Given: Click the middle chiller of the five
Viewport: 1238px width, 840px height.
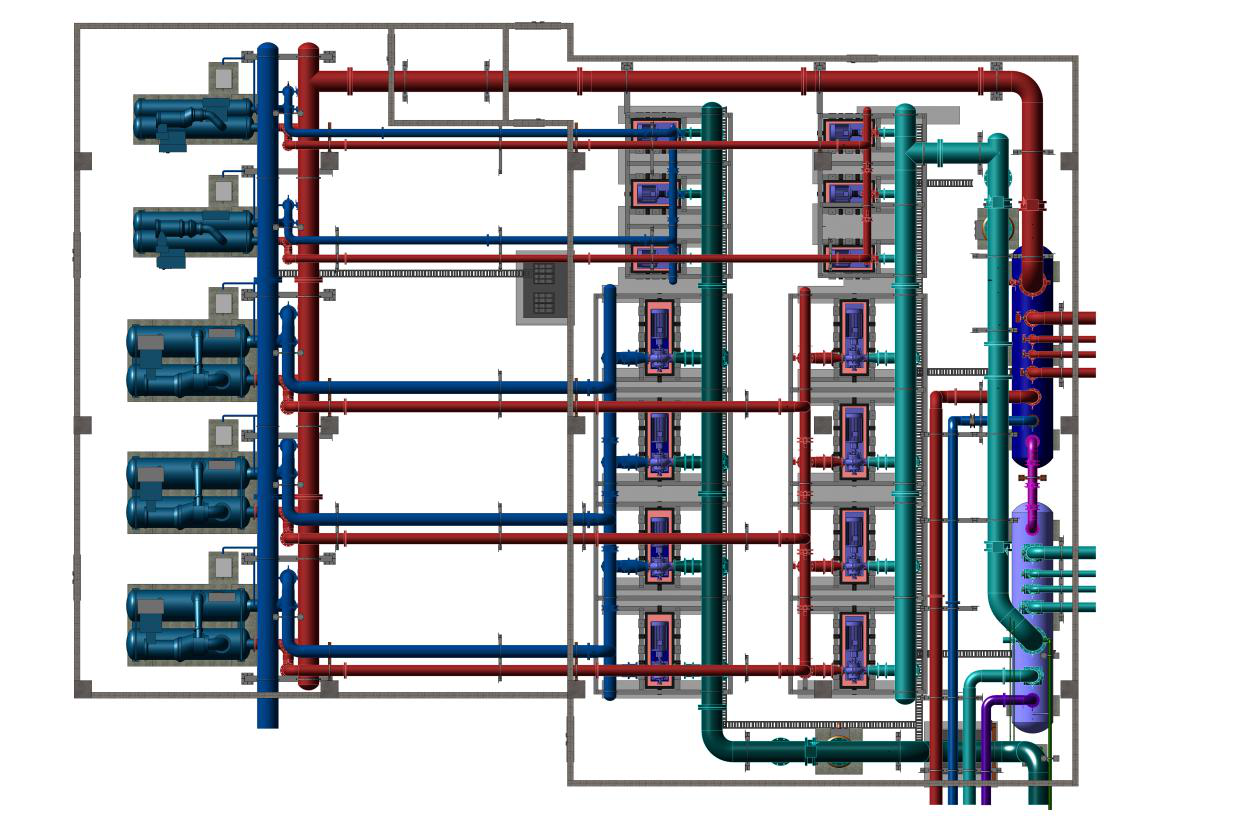Looking at the screenshot, I should pyautogui.click(x=190, y=359).
